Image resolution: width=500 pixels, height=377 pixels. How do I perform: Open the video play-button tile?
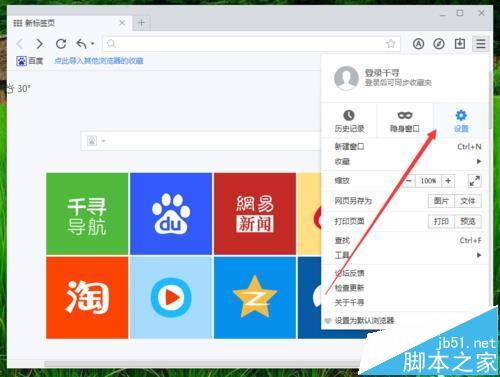pyautogui.click(x=171, y=297)
